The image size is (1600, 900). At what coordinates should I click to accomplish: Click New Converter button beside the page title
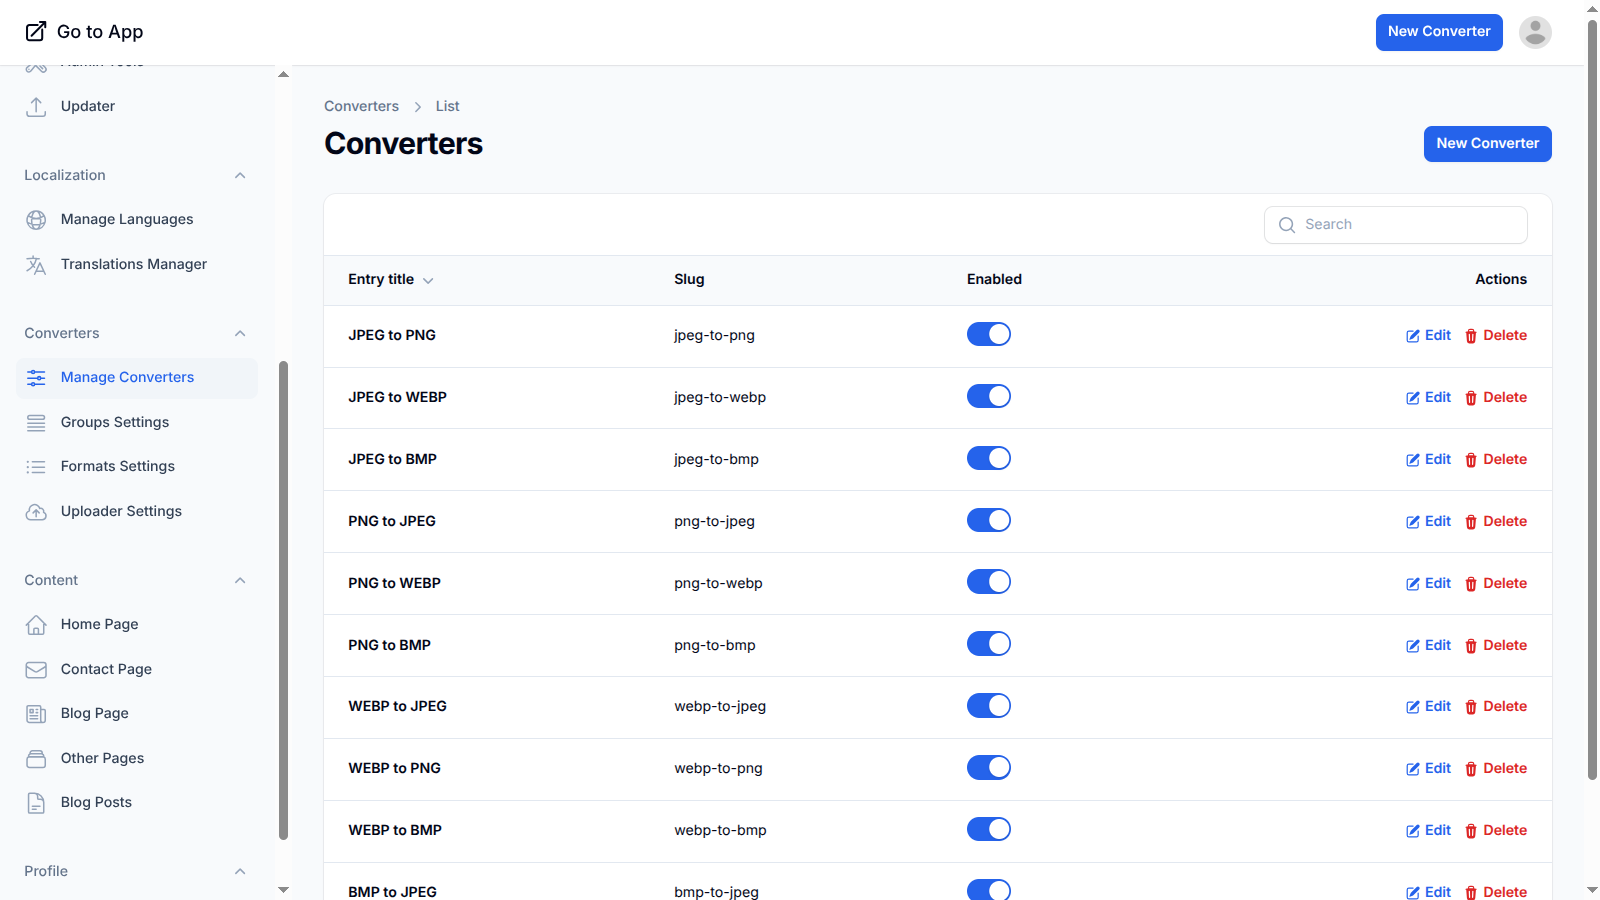point(1487,144)
